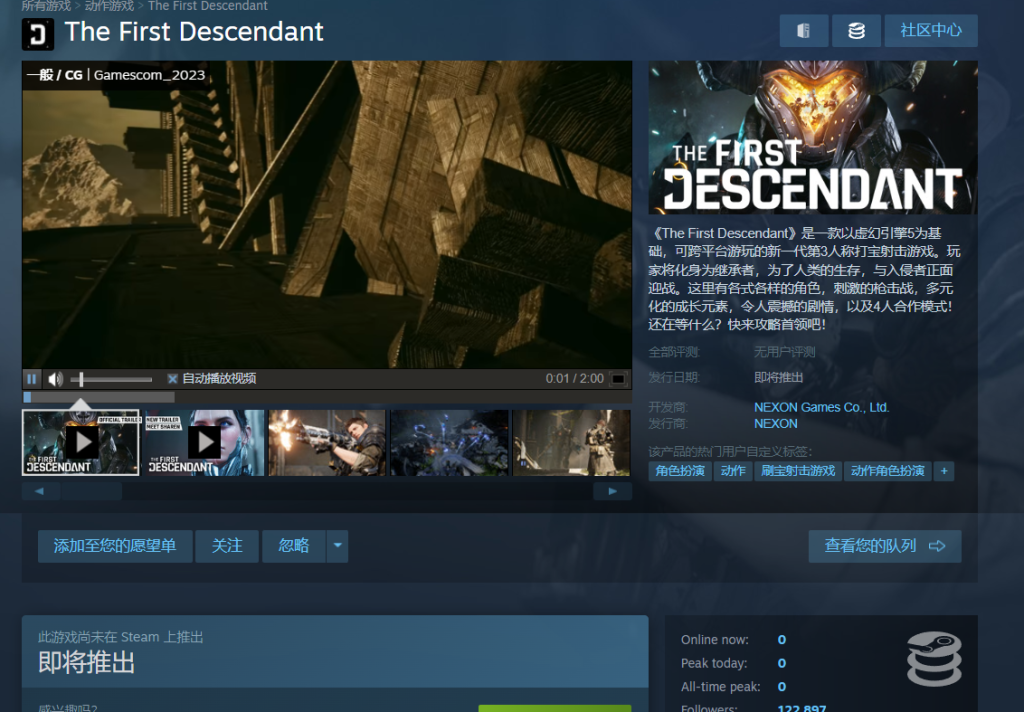Image resolution: width=1024 pixels, height=712 pixels.
Task: Mute the video with speaker icon
Action: coord(56,379)
